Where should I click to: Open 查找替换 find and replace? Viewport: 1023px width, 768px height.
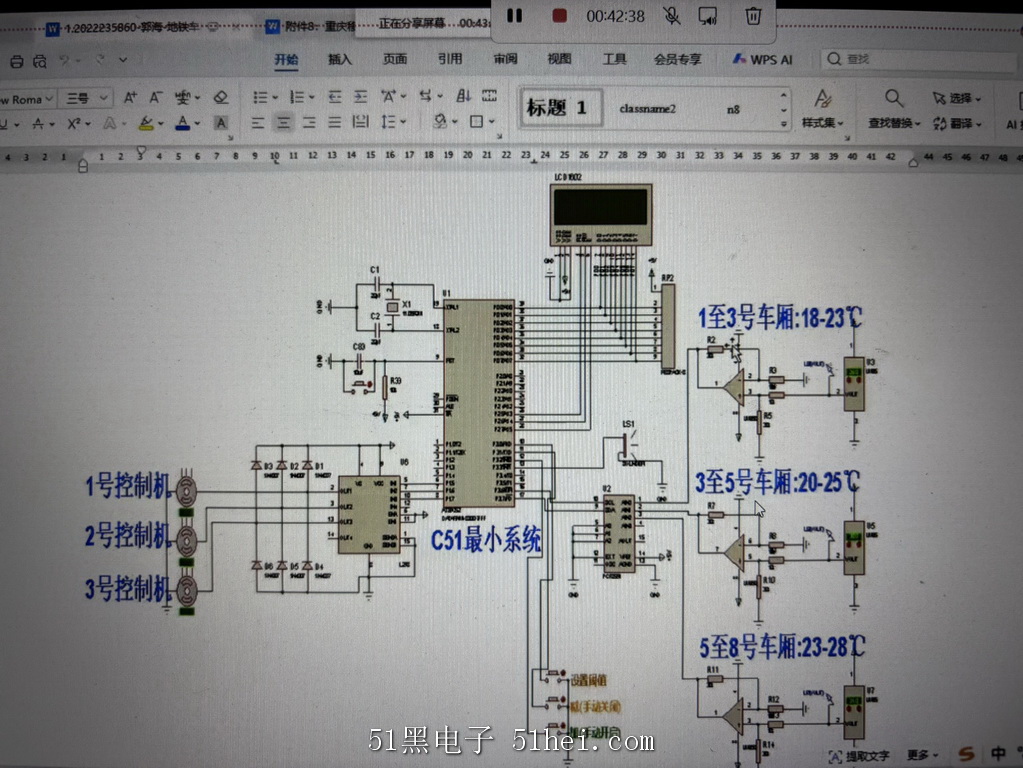[894, 108]
